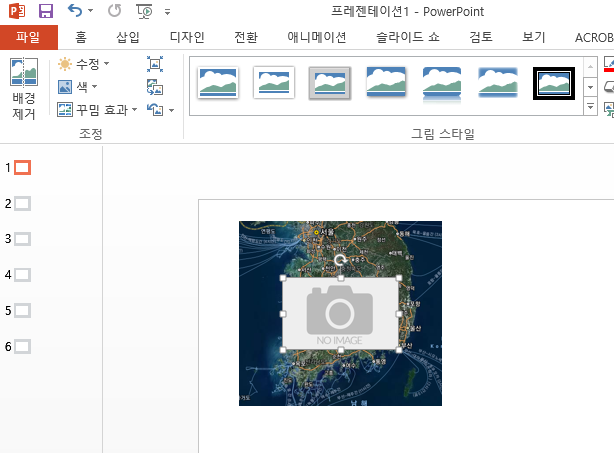Open the 파일 tab
The image size is (614, 453).
(28, 37)
